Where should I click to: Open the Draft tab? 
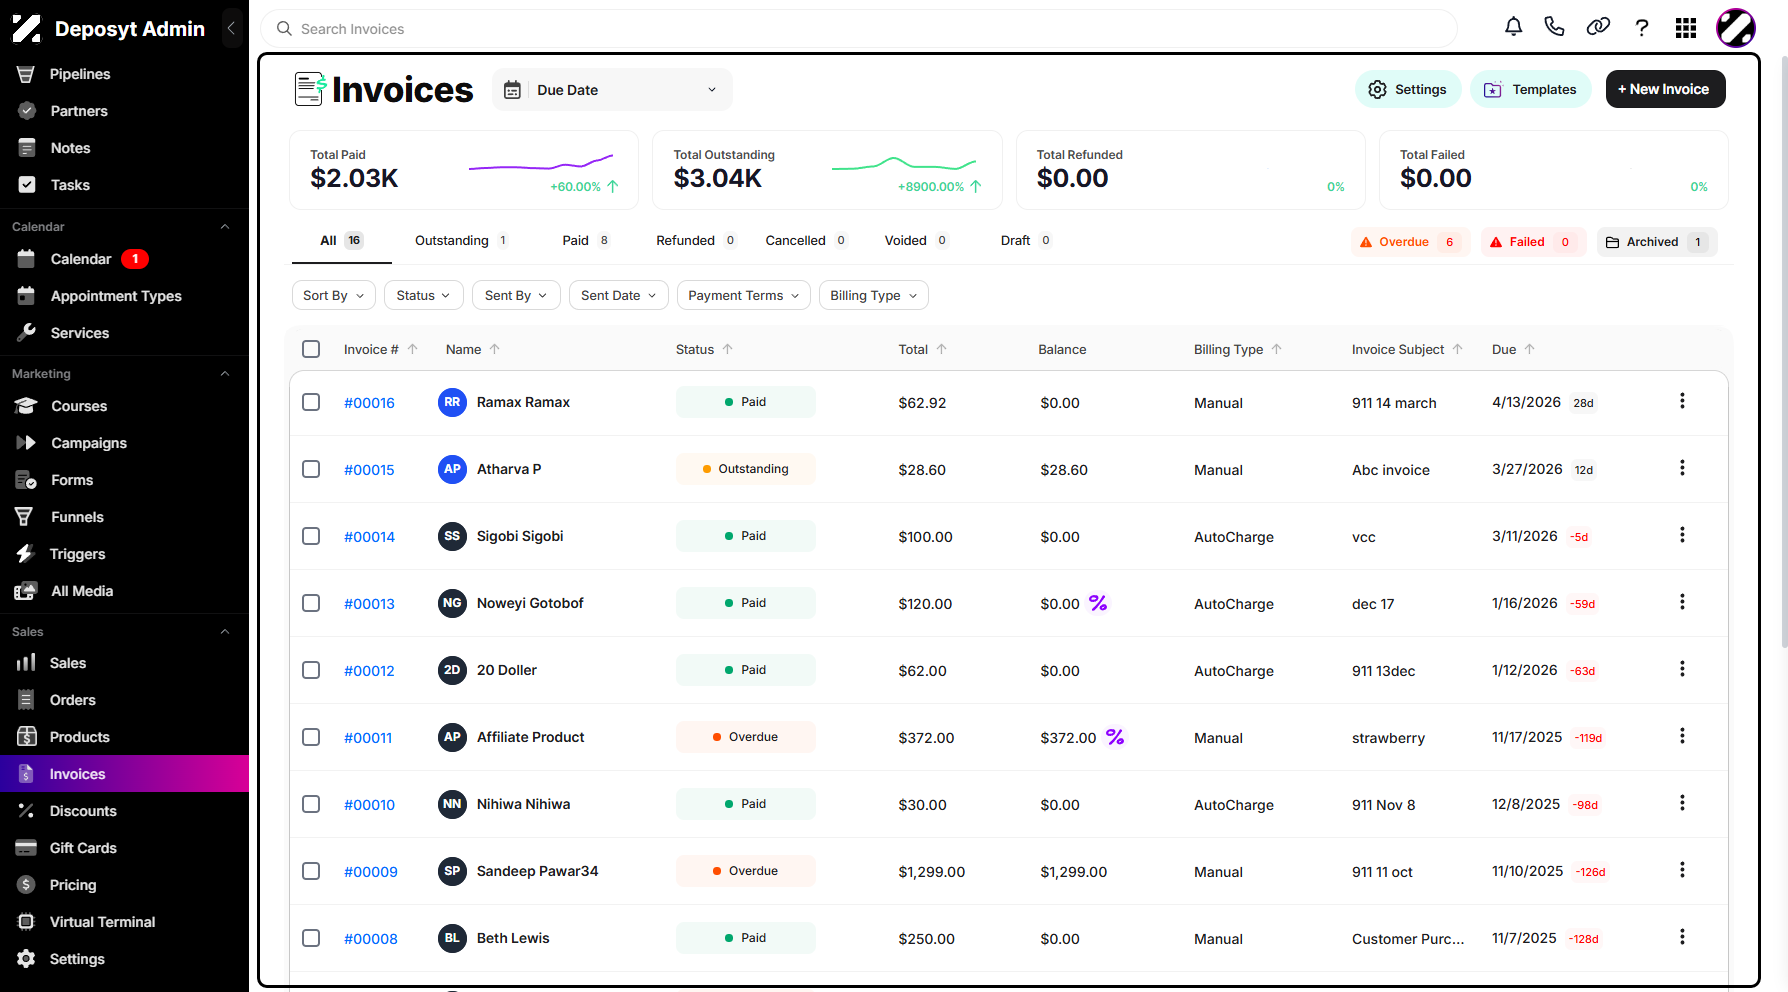(1027, 241)
